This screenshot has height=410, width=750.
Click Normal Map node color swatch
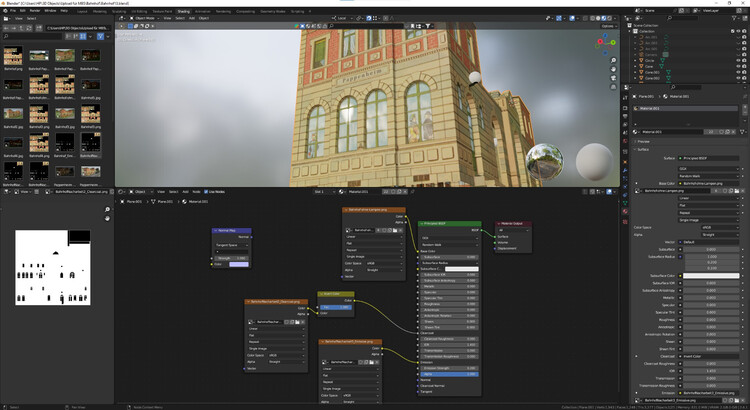pos(239,264)
